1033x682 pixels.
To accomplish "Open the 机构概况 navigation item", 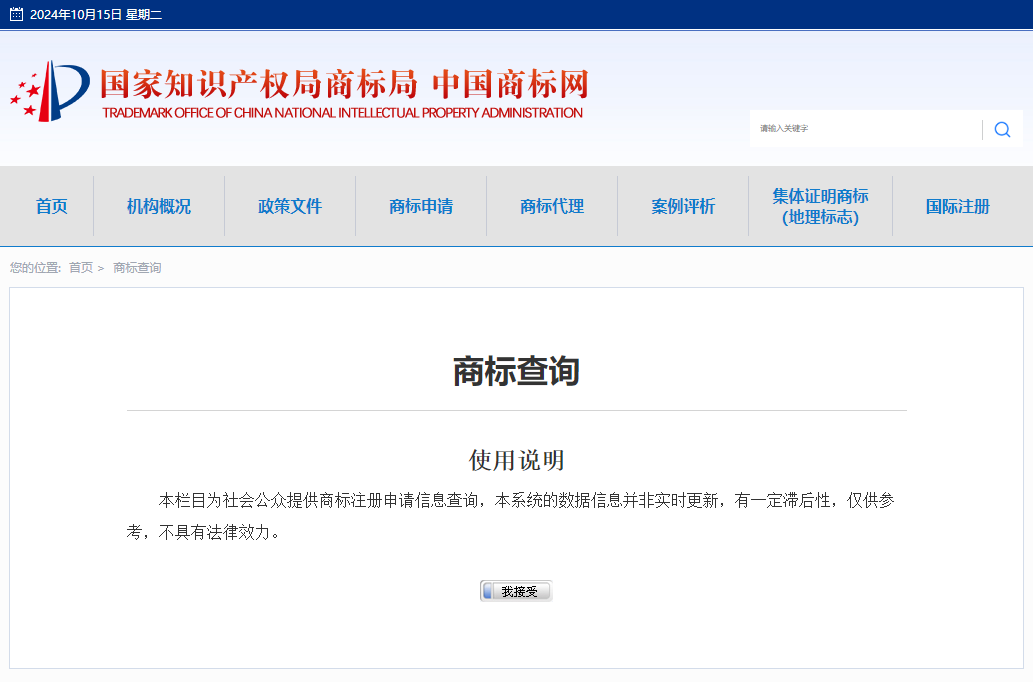I will point(159,206).
